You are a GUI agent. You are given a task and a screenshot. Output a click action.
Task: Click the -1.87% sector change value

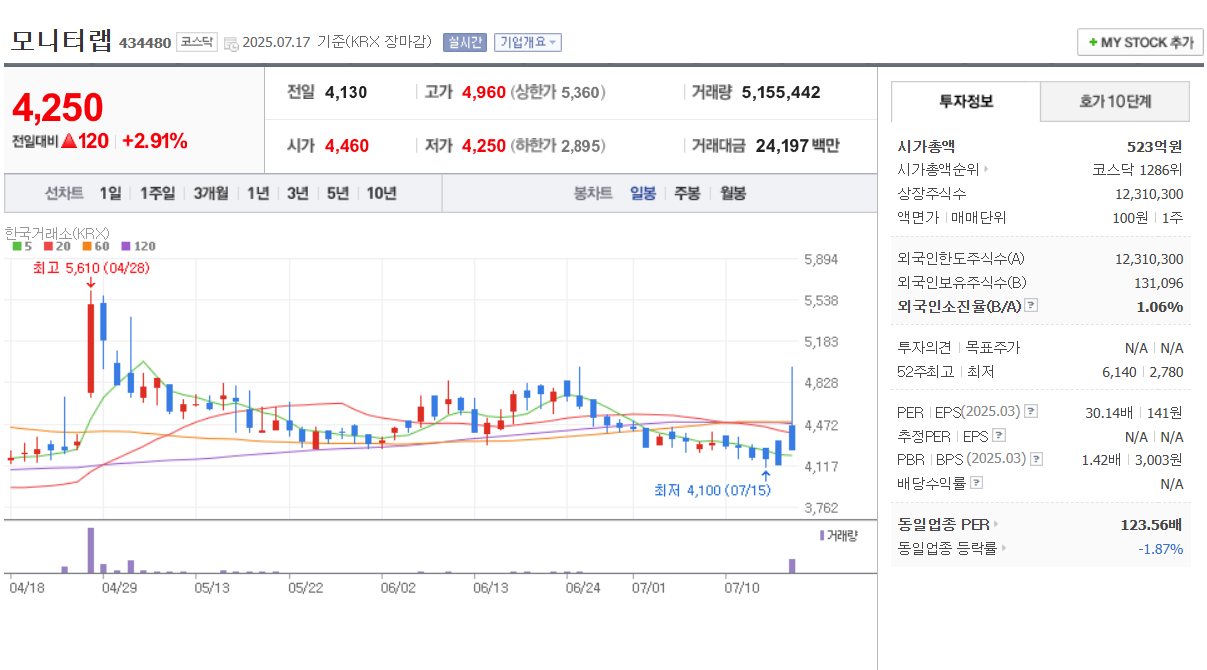[1161, 549]
